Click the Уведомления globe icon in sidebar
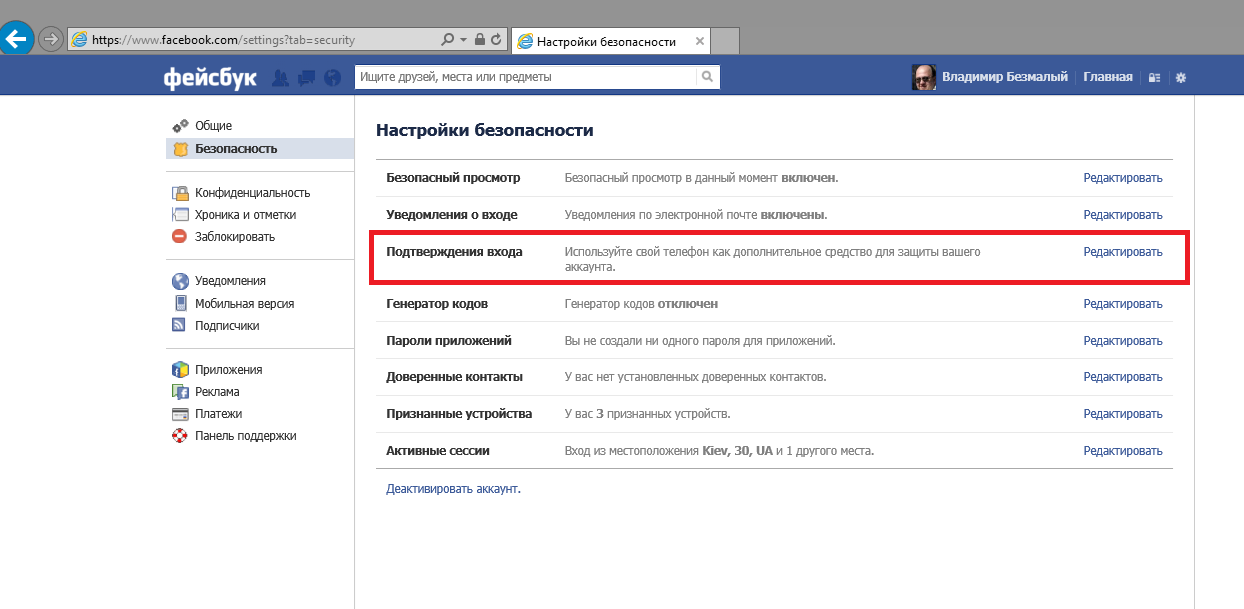Viewport: 1244px width, 609px height. 180,281
